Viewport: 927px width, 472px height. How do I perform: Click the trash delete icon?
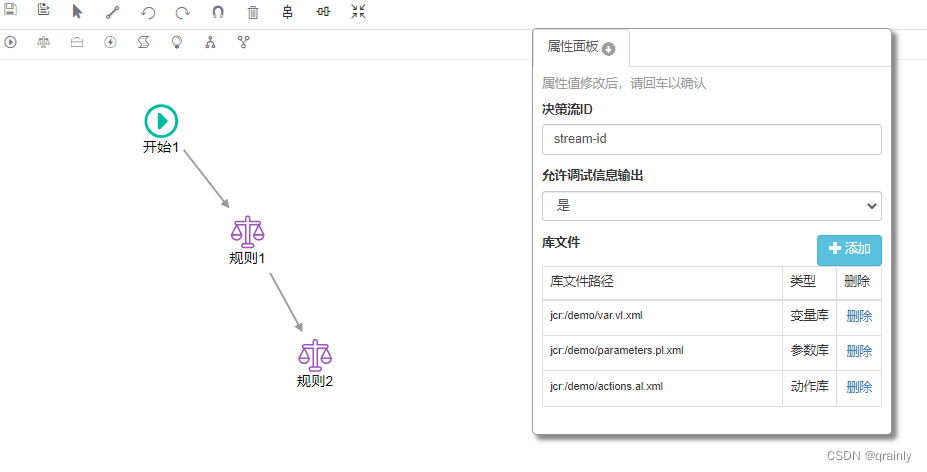(x=253, y=12)
